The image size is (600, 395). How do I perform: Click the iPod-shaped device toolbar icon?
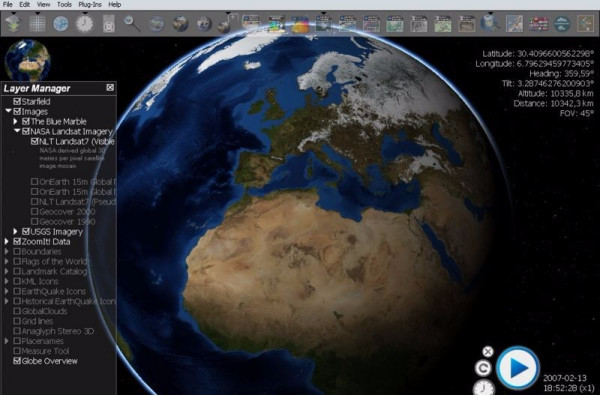pos(109,24)
